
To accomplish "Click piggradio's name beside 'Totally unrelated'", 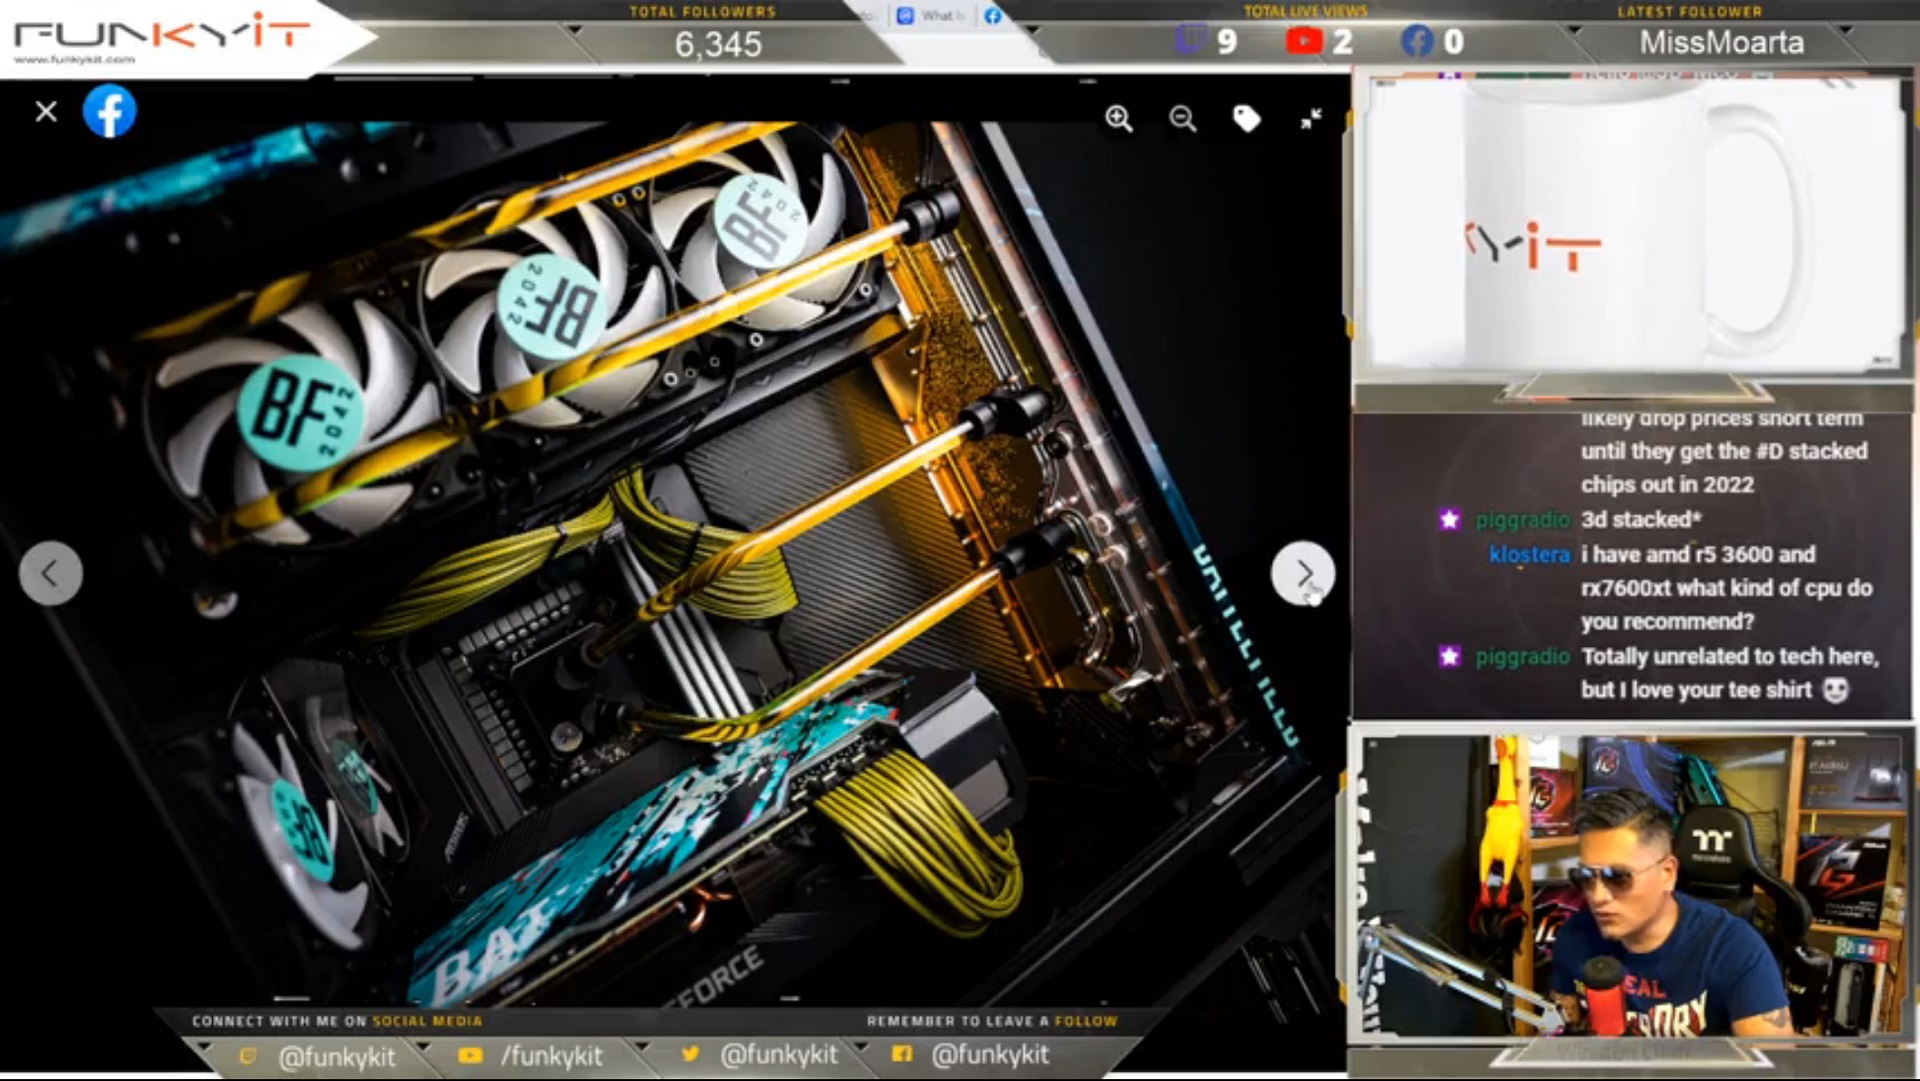I will (1522, 657).
